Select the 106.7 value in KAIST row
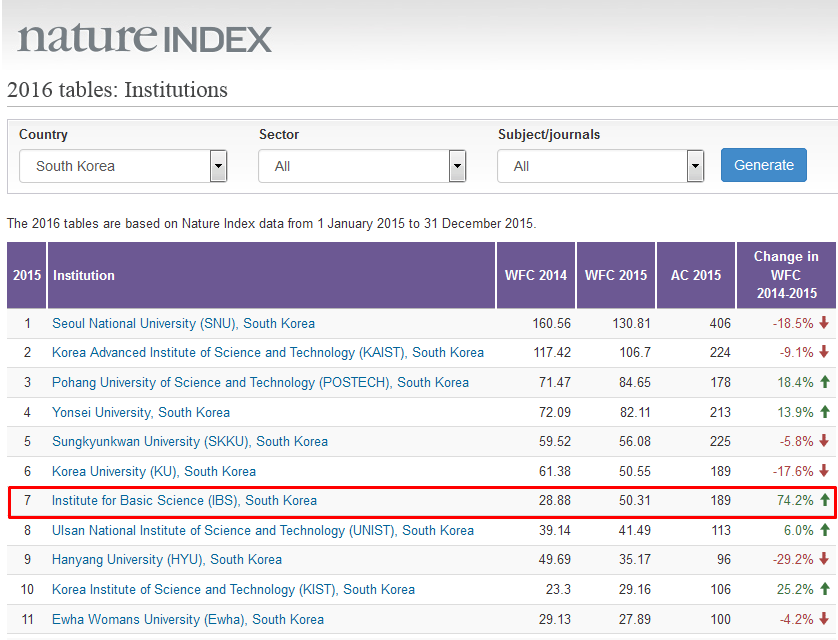Image resolution: width=838 pixels, height=640 pixels. pos(635,353)
